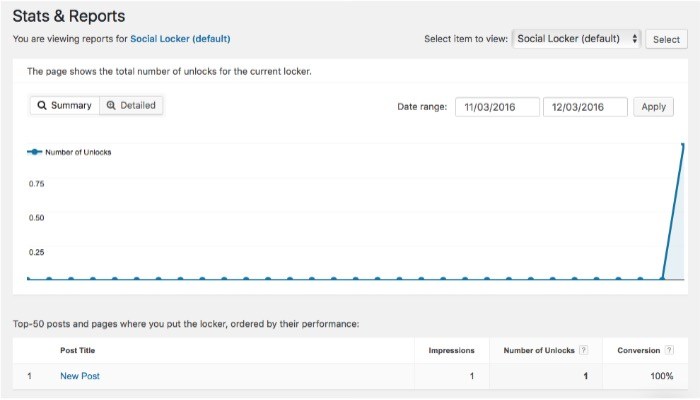
Task: Click the Impressions column header
Action: pos(451,351)
